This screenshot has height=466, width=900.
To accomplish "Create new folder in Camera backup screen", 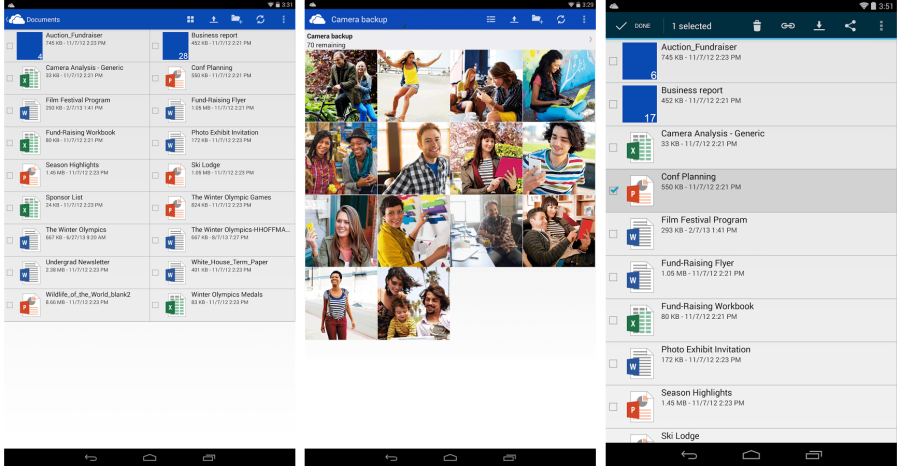I will coord(537,20).
